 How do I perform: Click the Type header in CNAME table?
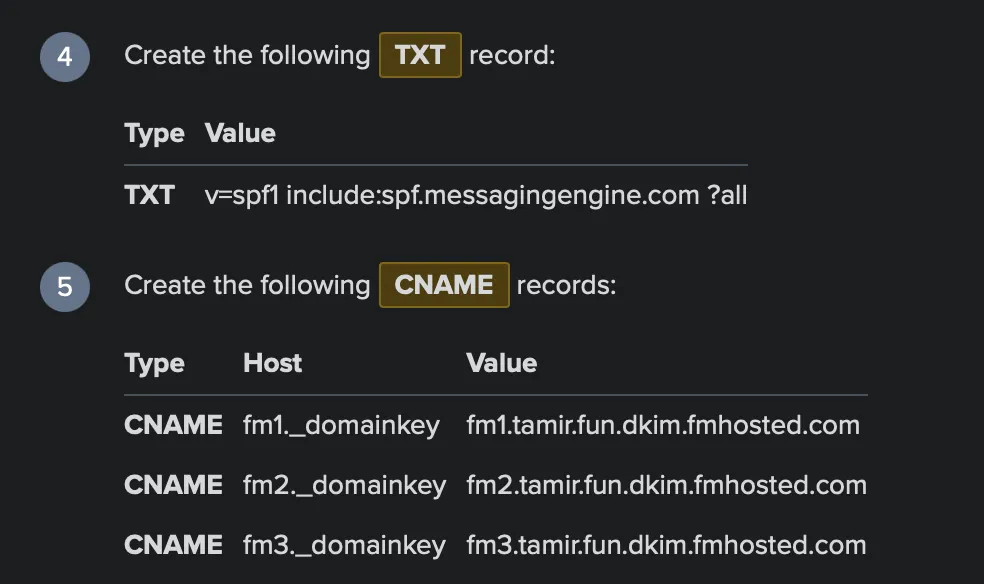154,364
